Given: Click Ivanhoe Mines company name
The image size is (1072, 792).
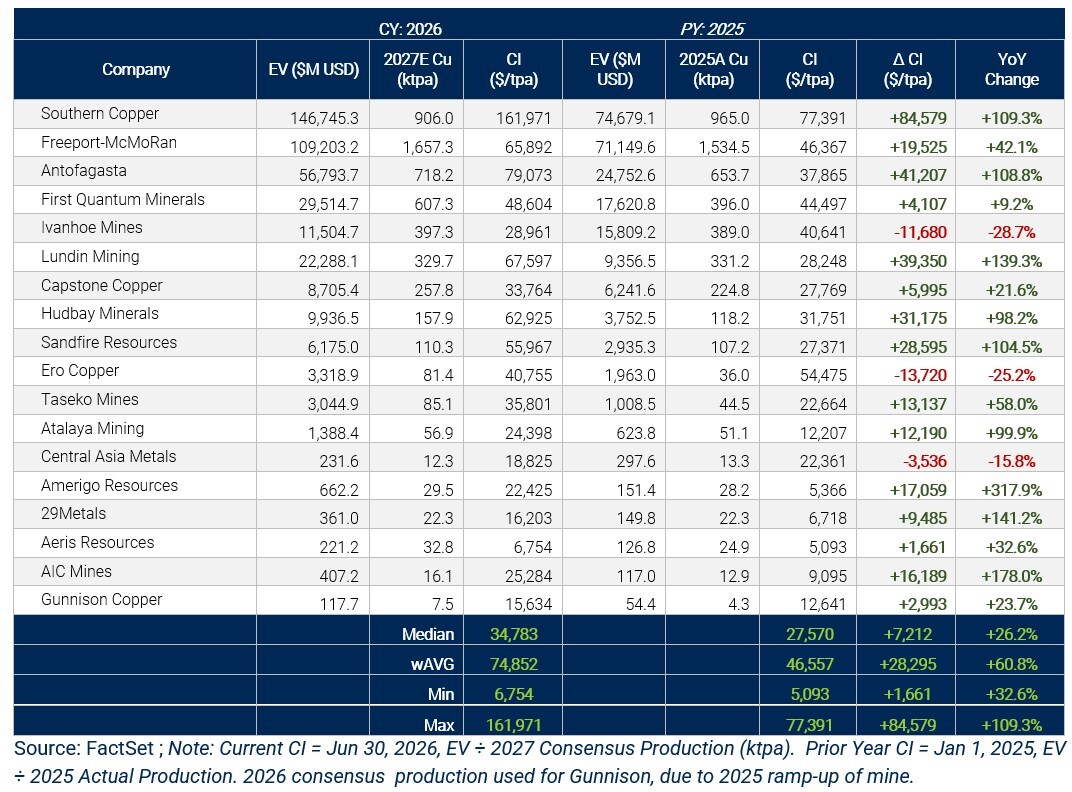Looking at the screenshot, I should (x=92, y=227).
